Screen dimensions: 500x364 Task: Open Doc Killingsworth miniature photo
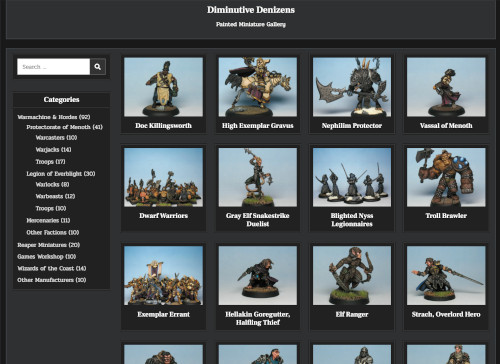click(x=163, y=87)
